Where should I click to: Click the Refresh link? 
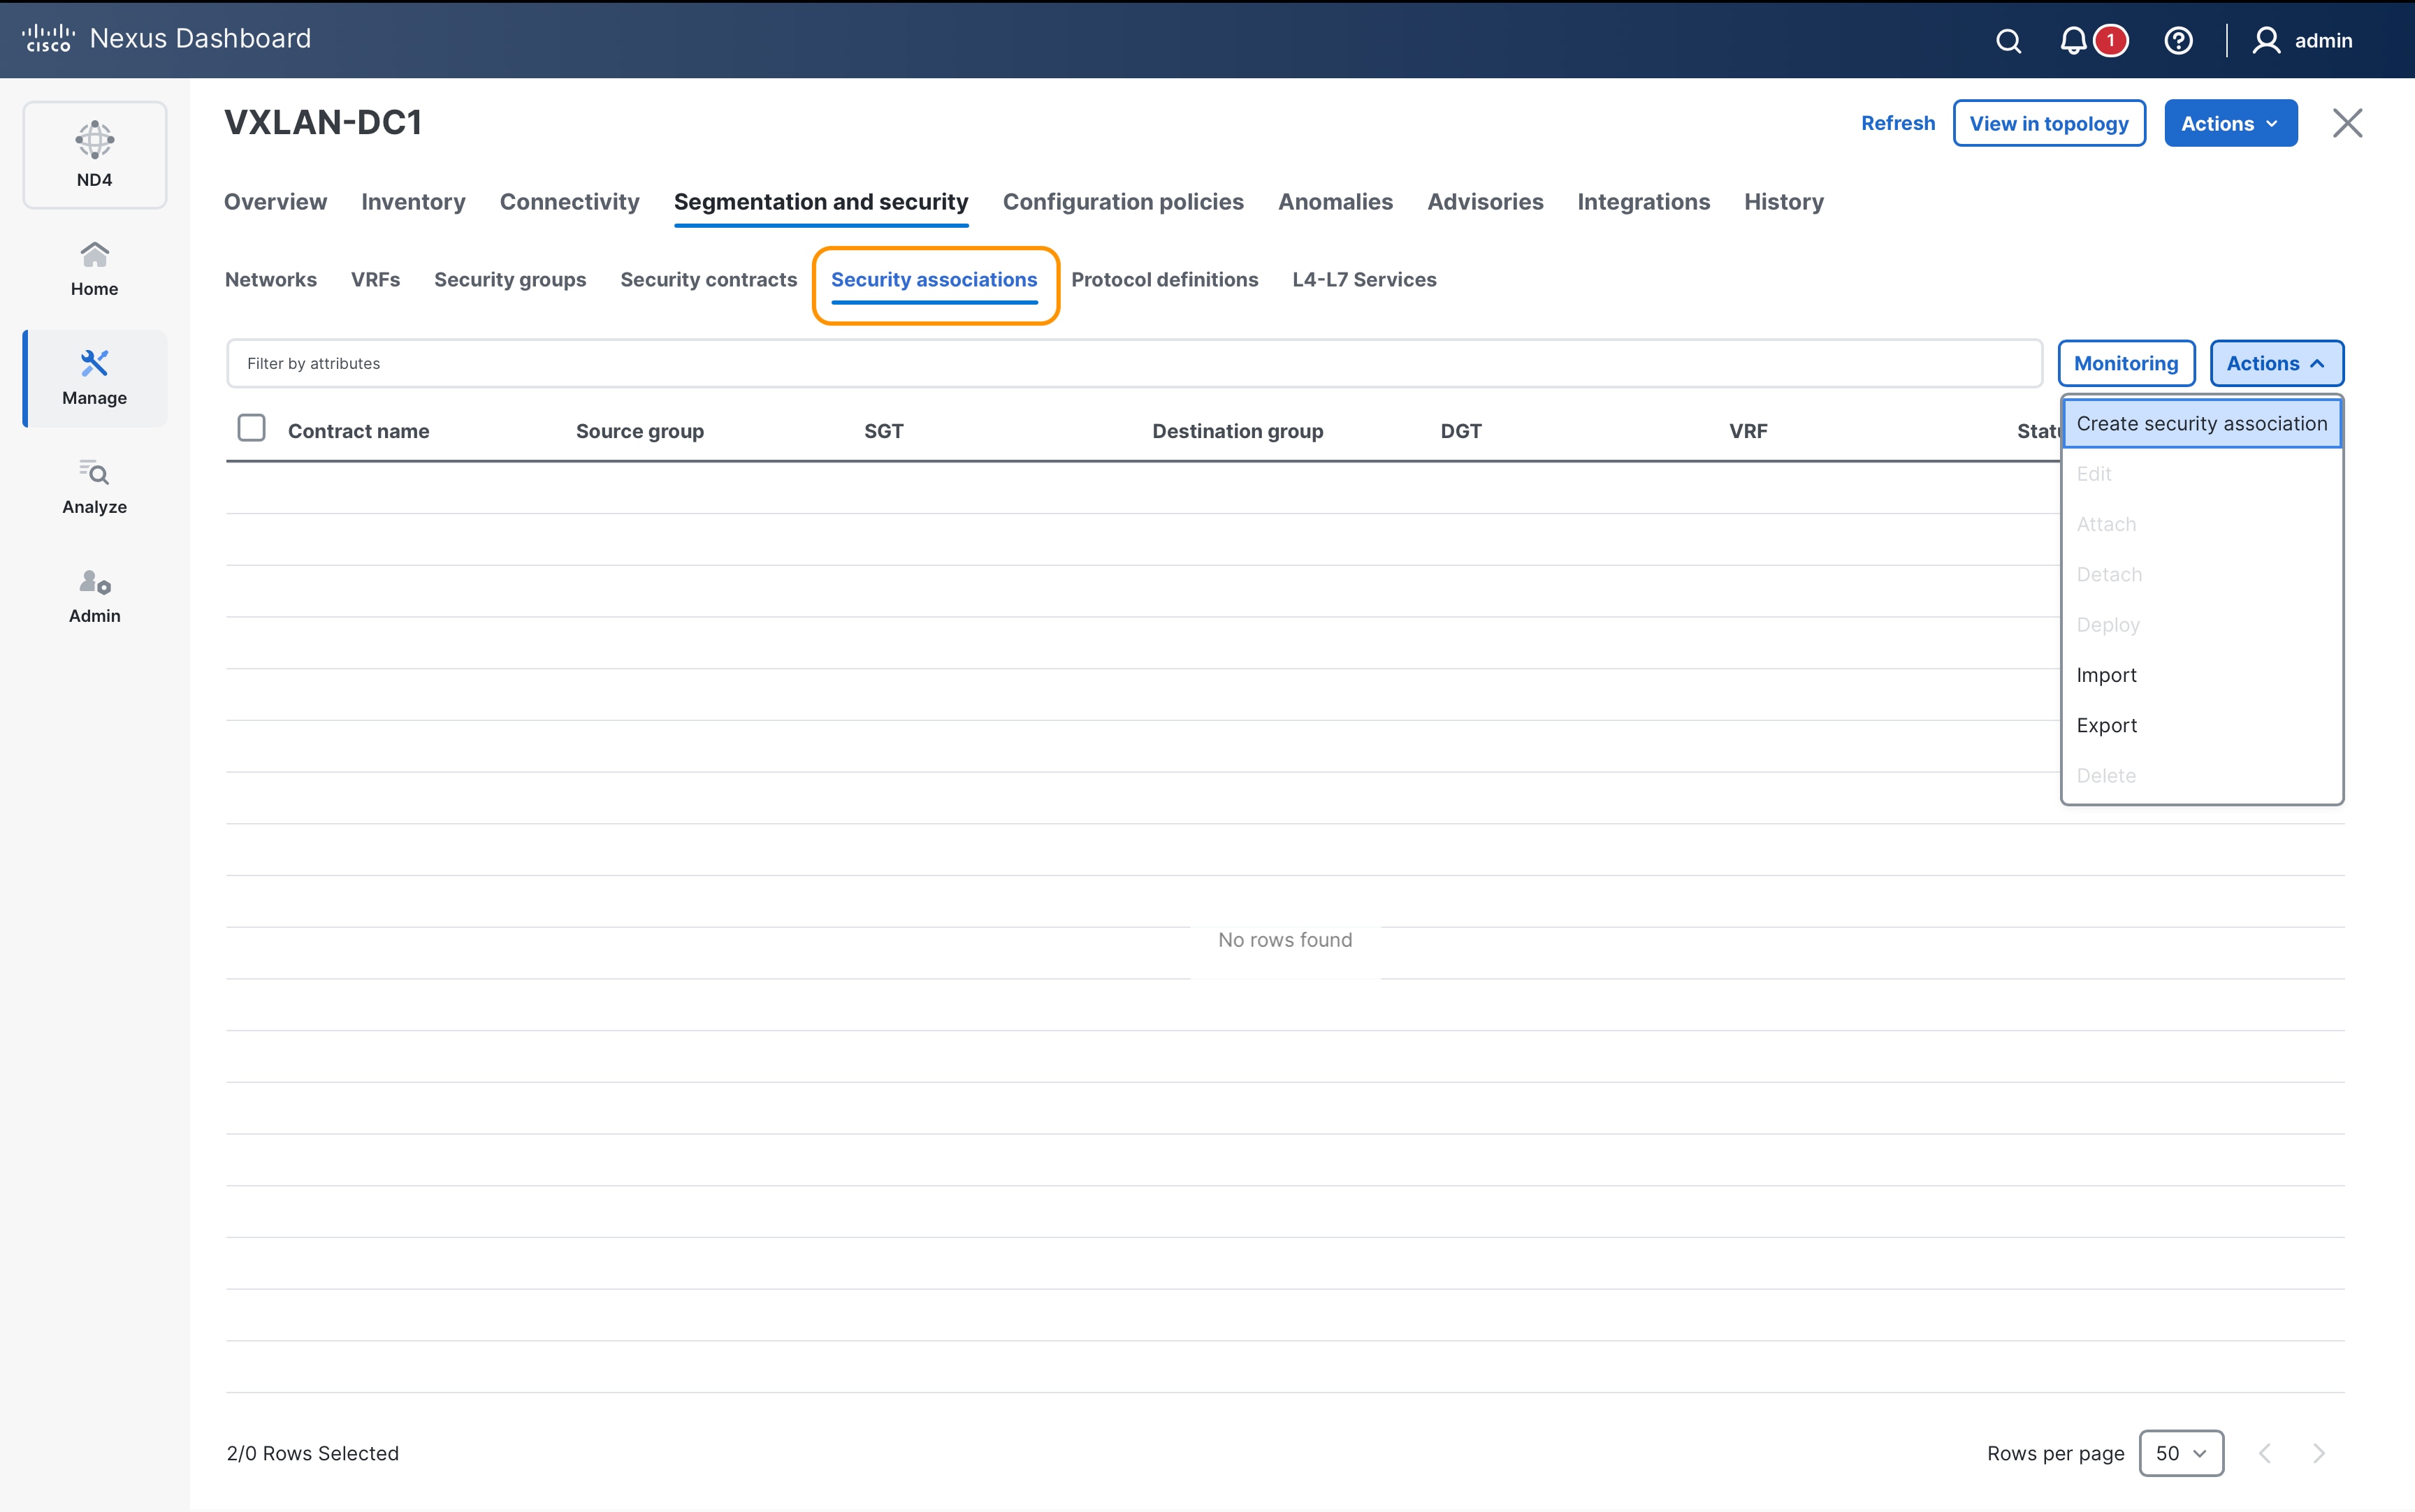(1898, 123)
